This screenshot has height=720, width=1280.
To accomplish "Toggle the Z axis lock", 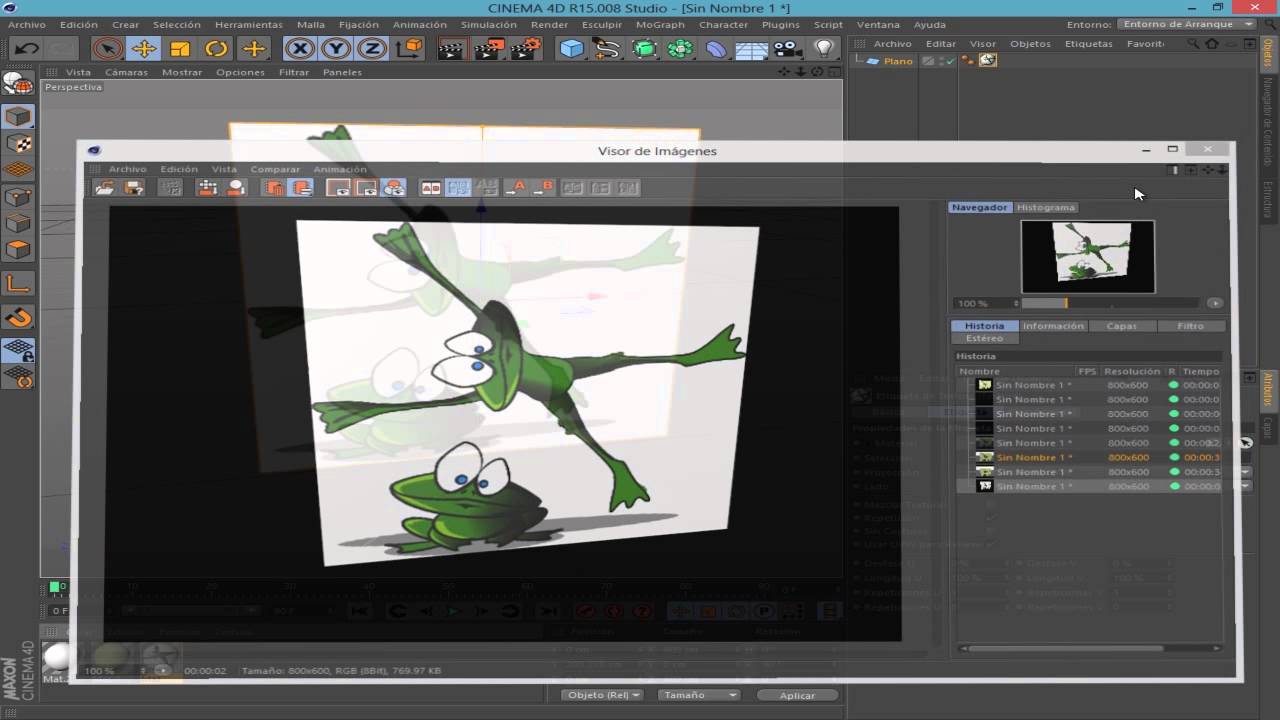I will [372, 48].
